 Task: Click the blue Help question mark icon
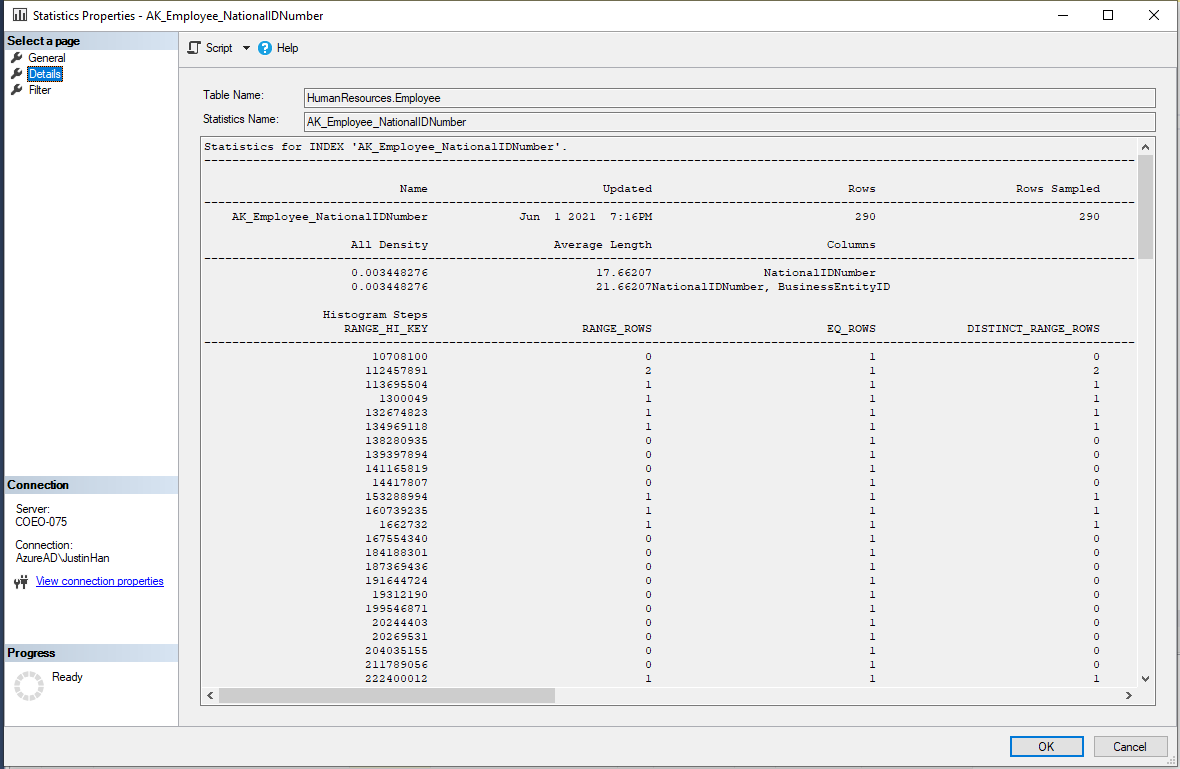pyautogui.click(x=265, y=48)
